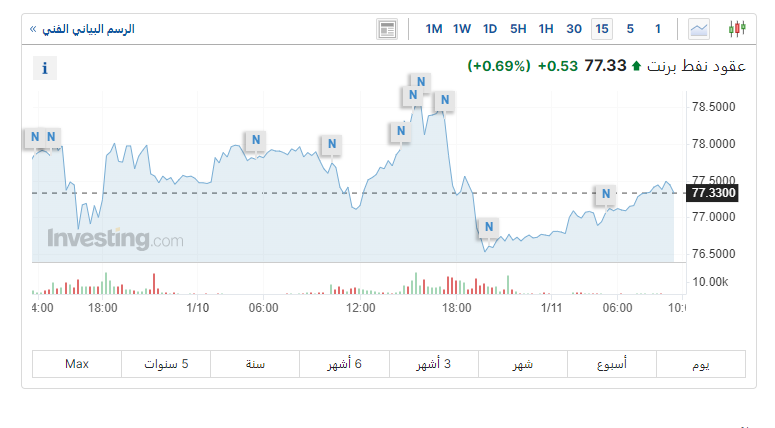Select the يوم range tab

pyautogui.click(x=700, y=364)
